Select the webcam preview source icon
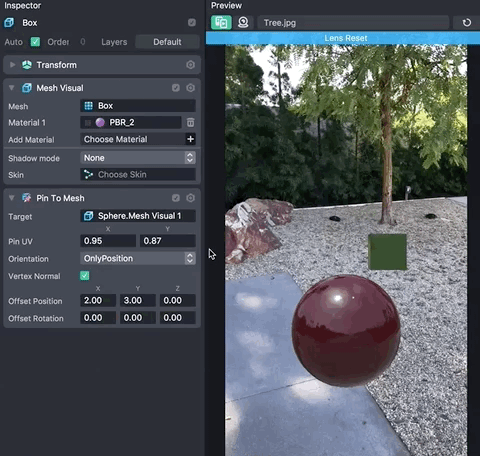The width and height of the screenshot is (480, 456). coord(243,23)
